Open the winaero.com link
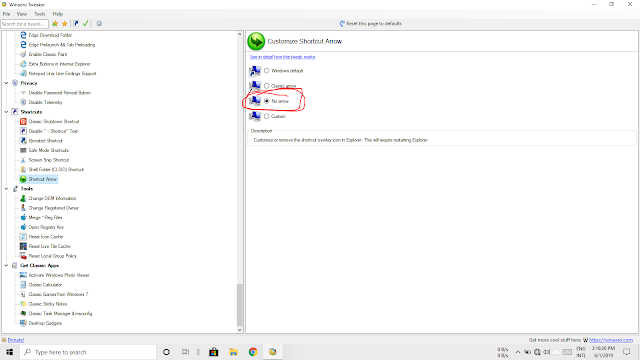 click(611, 340)
